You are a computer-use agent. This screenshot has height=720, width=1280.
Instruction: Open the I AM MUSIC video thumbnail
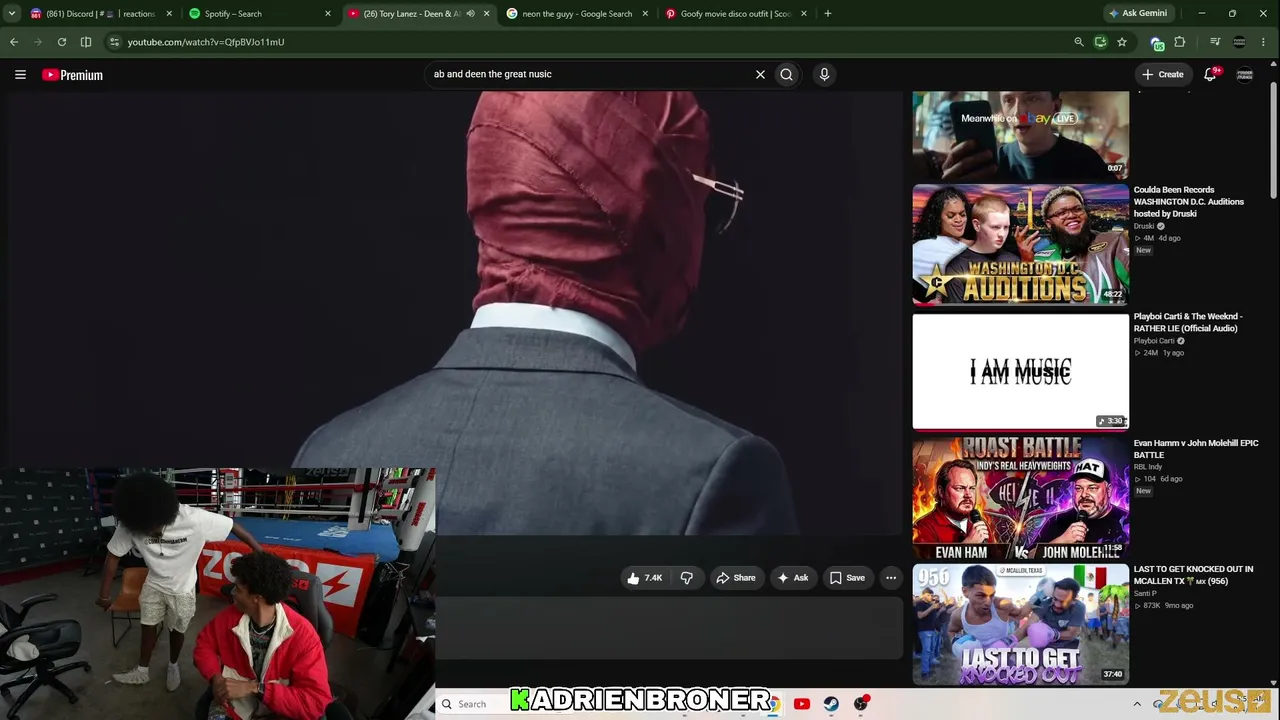1020,371
